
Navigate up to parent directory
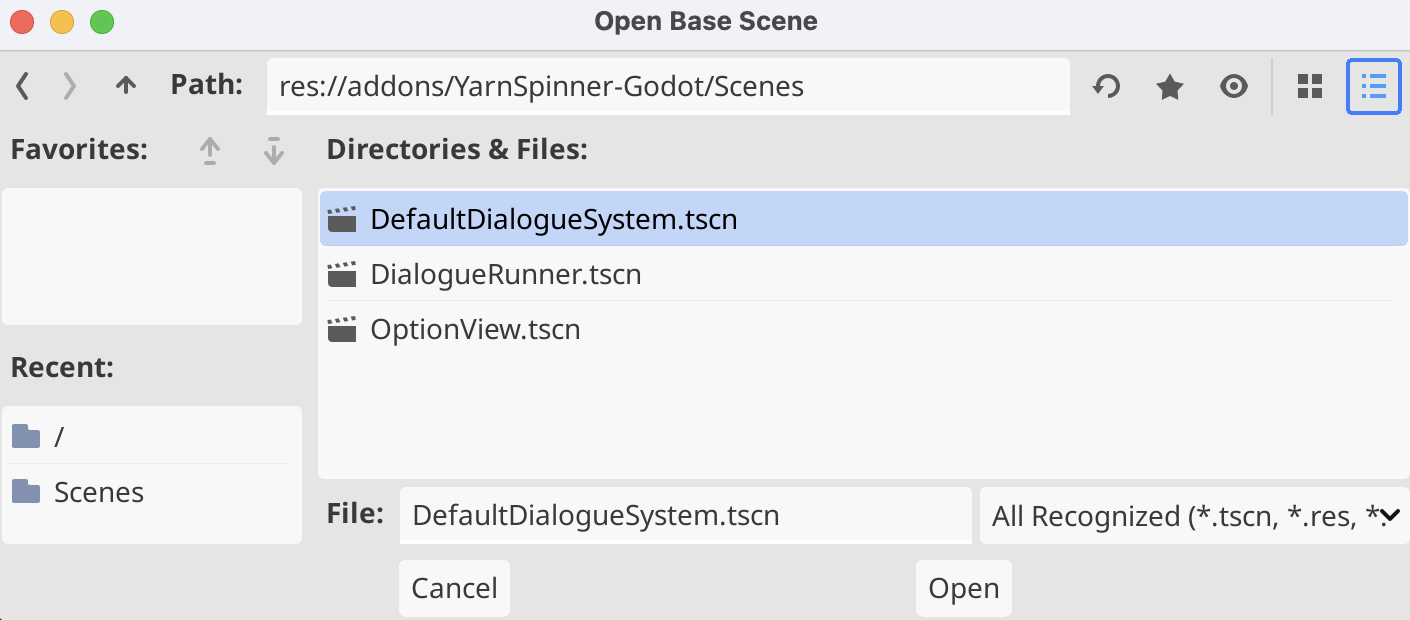click(125, 86)
